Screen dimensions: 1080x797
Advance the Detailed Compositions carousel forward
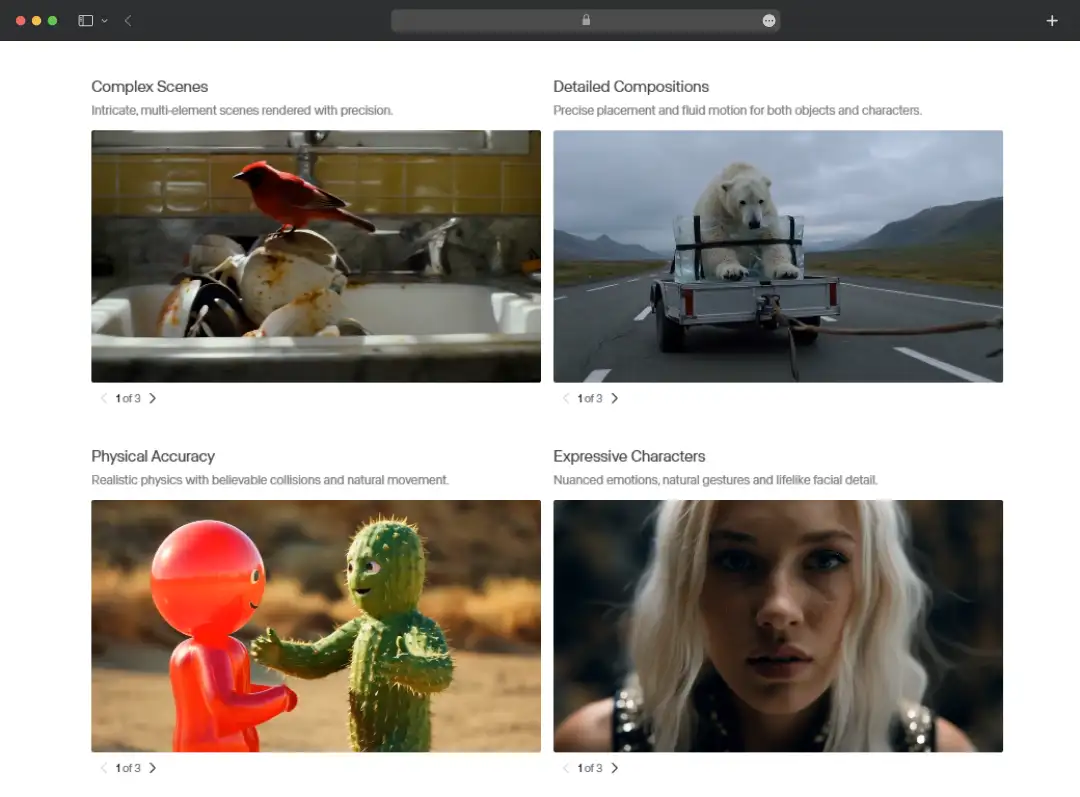coord(615,398)
